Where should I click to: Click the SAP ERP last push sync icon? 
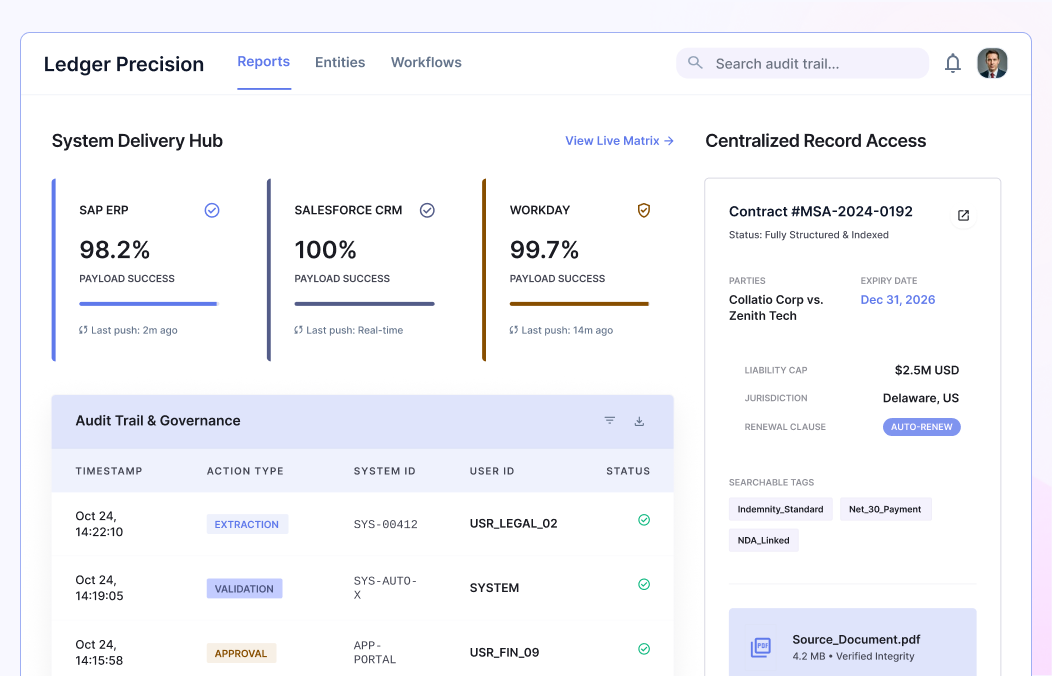(x=83, y=330)
